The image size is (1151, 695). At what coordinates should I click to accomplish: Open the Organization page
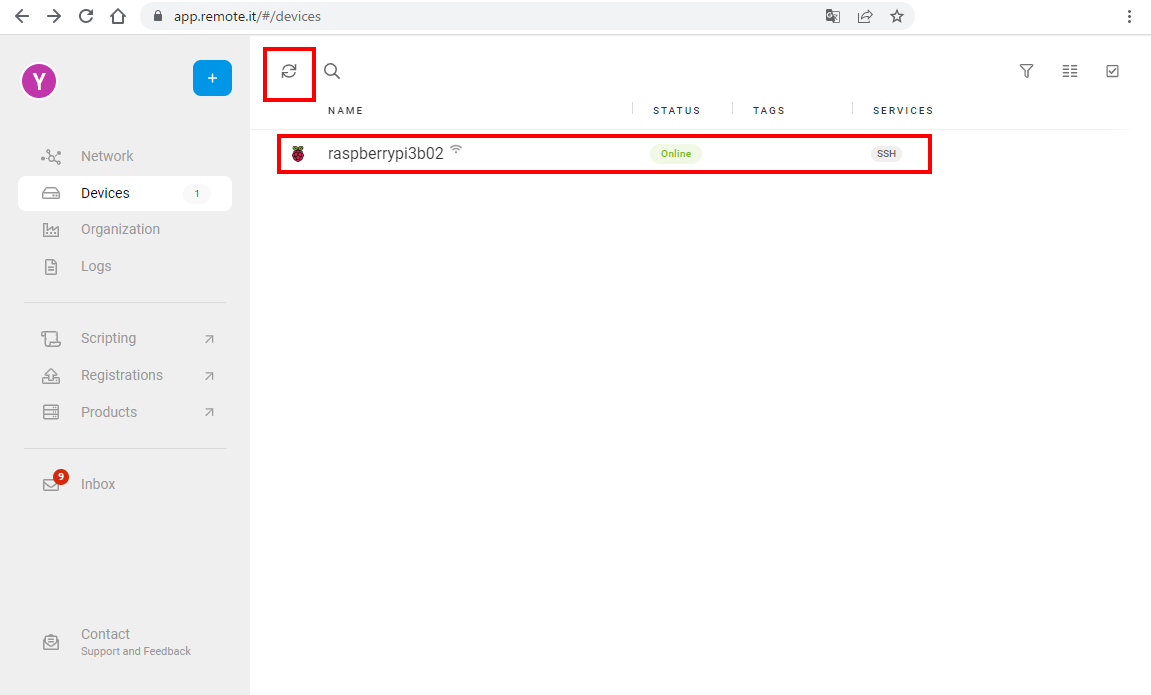(120, 229)
